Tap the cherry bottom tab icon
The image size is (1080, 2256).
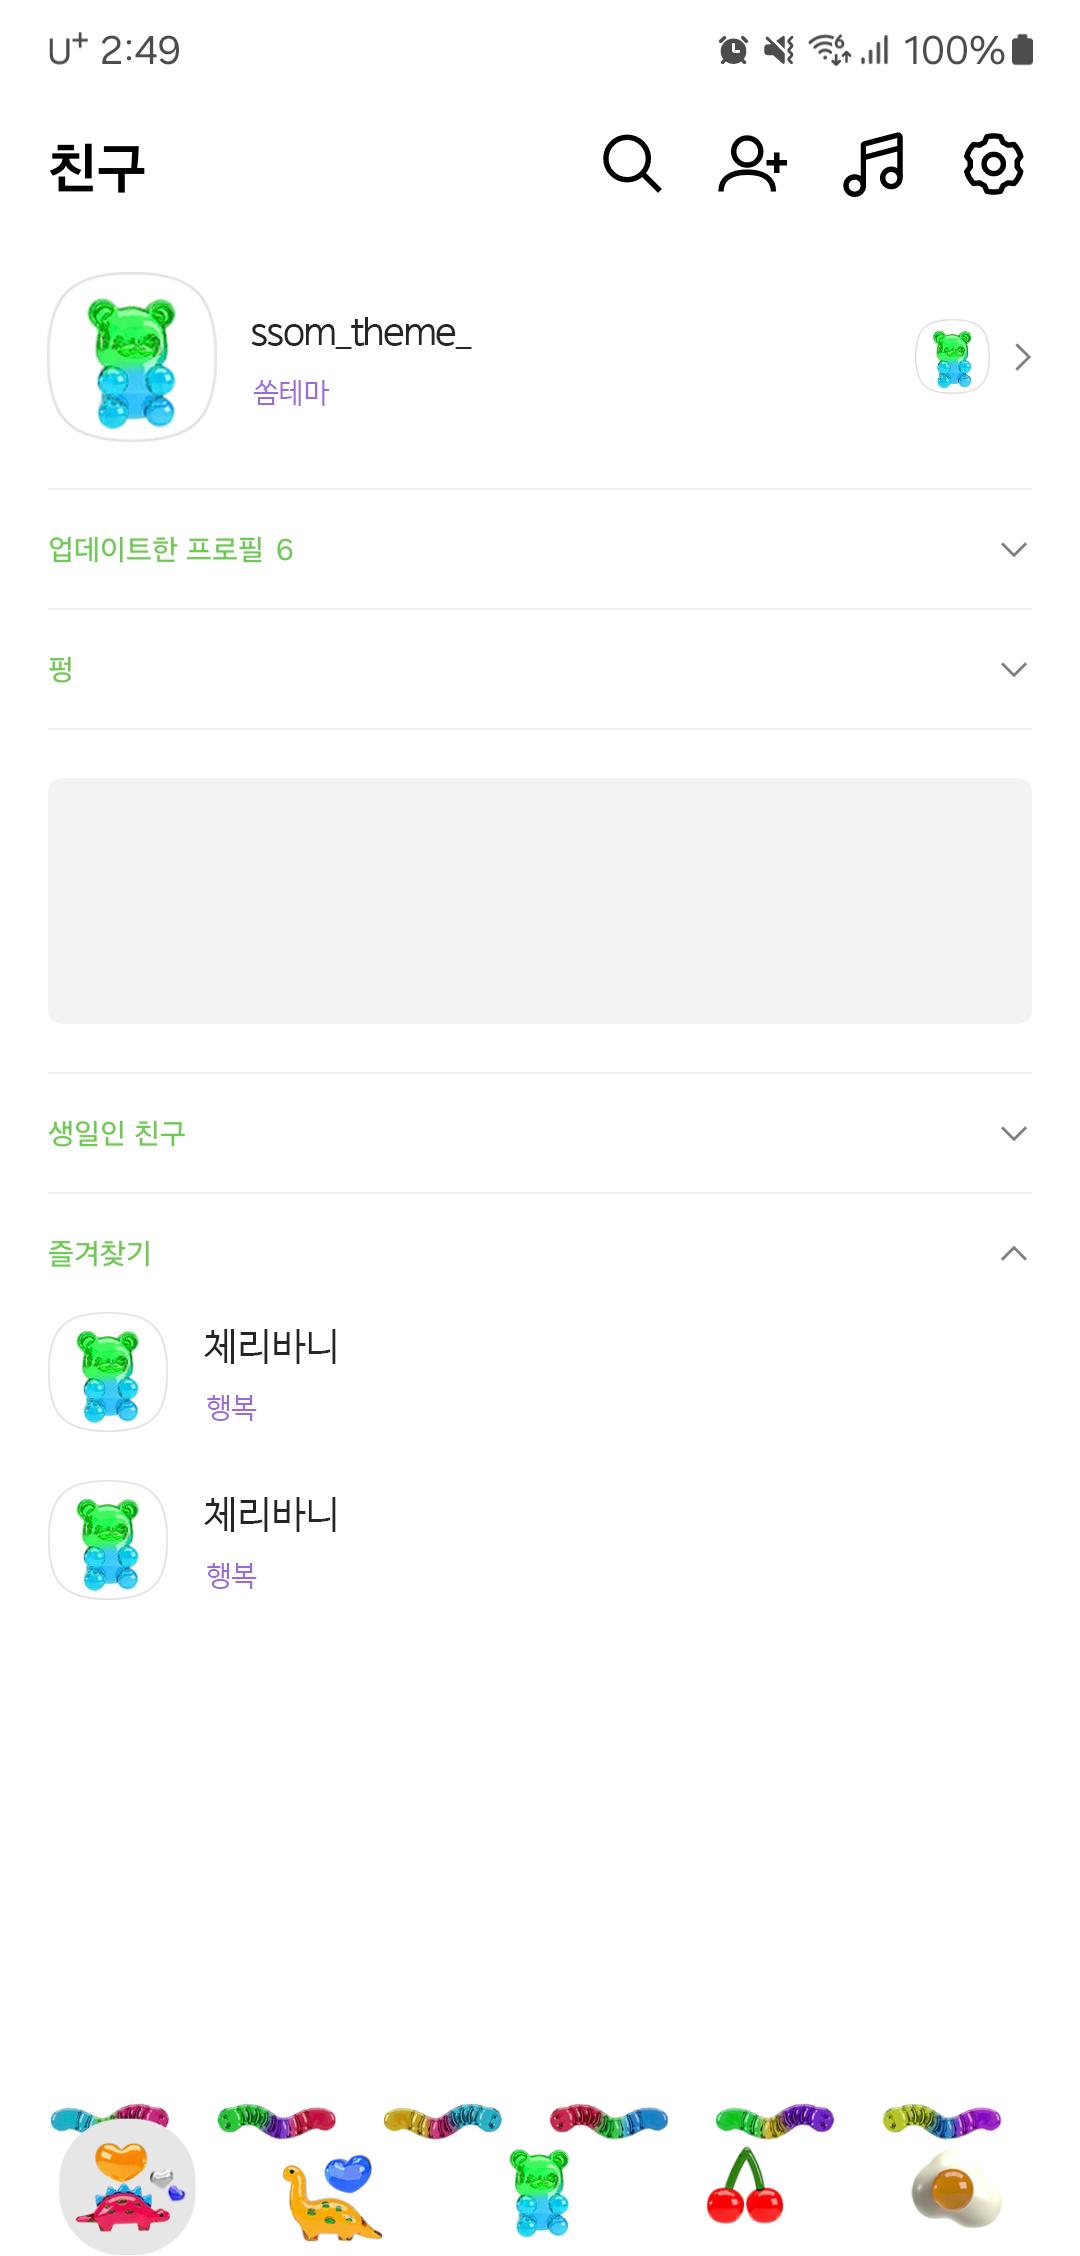click(745, 2187)
